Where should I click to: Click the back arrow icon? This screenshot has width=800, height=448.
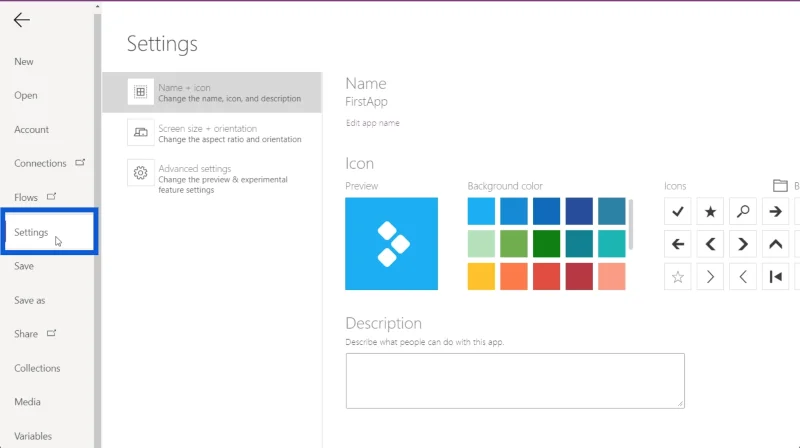21,20
